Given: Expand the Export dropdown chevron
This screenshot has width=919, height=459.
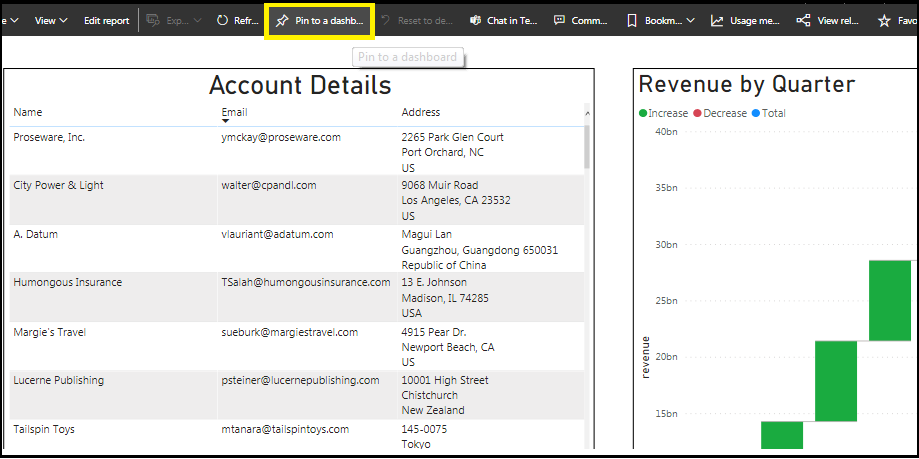Looking at the screenshot, I should [198, 21].
